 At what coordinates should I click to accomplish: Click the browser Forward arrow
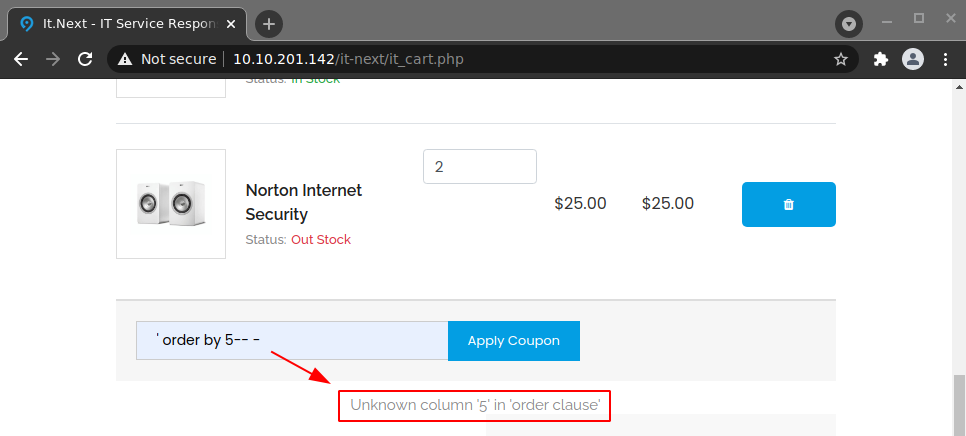coord(53,59)
